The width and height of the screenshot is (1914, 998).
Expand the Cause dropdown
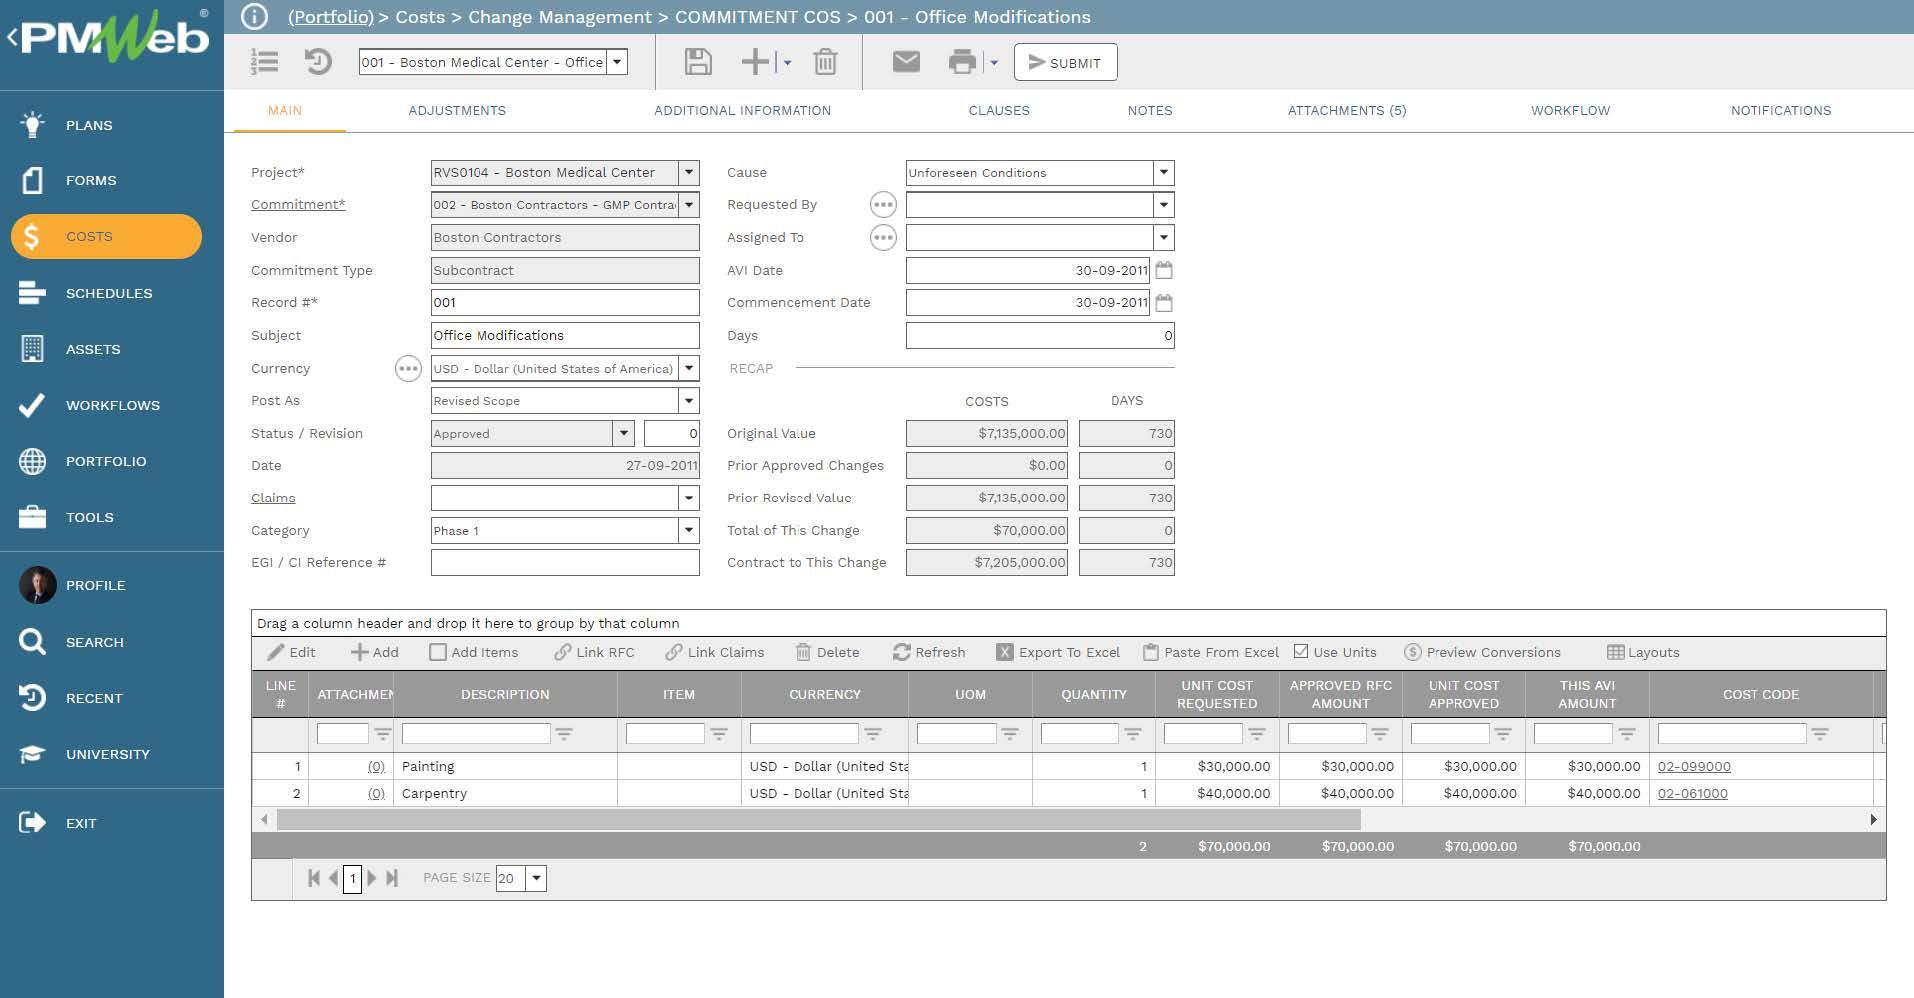[x=1164, y=172]
